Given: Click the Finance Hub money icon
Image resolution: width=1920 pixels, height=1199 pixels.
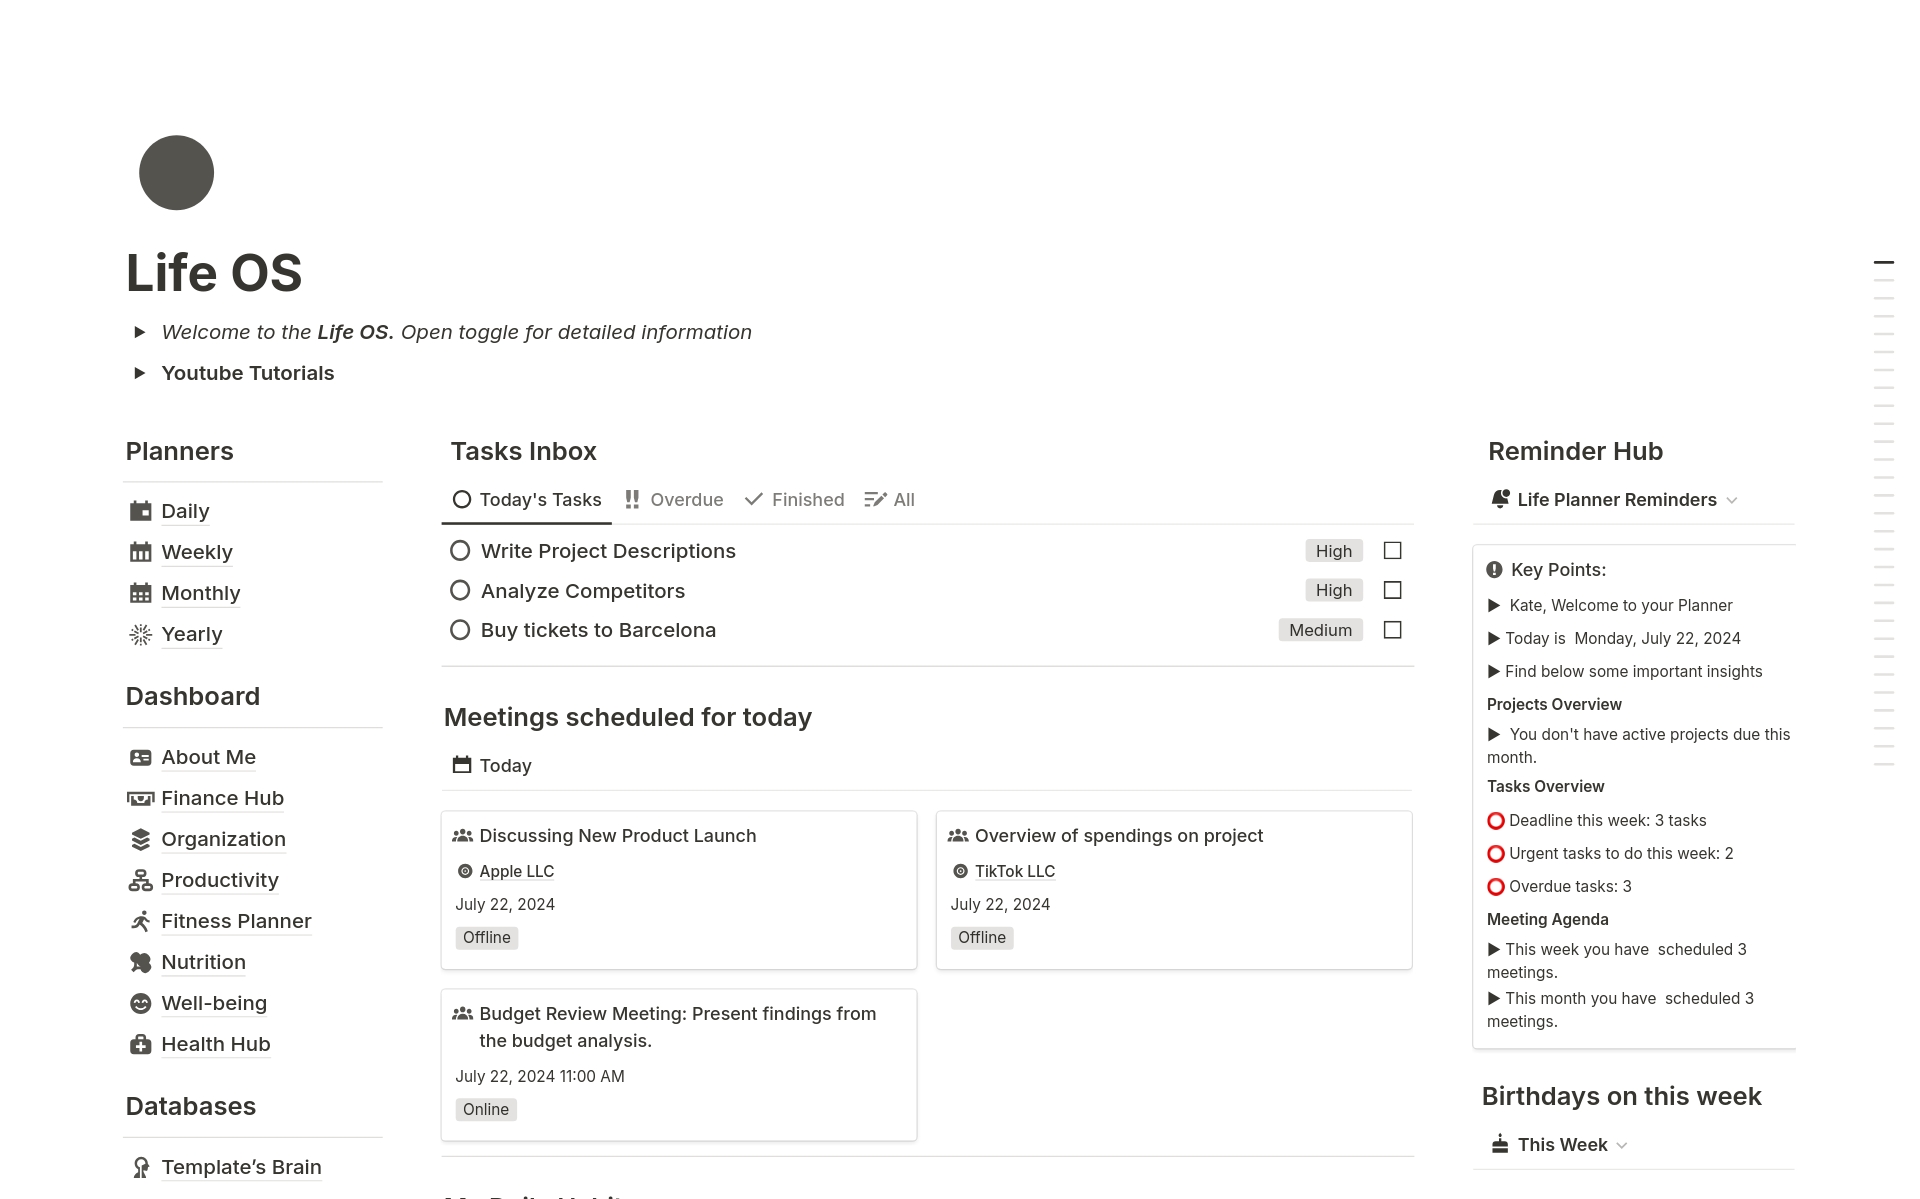Looking at the screenshot, I should (x=141, y=798).
